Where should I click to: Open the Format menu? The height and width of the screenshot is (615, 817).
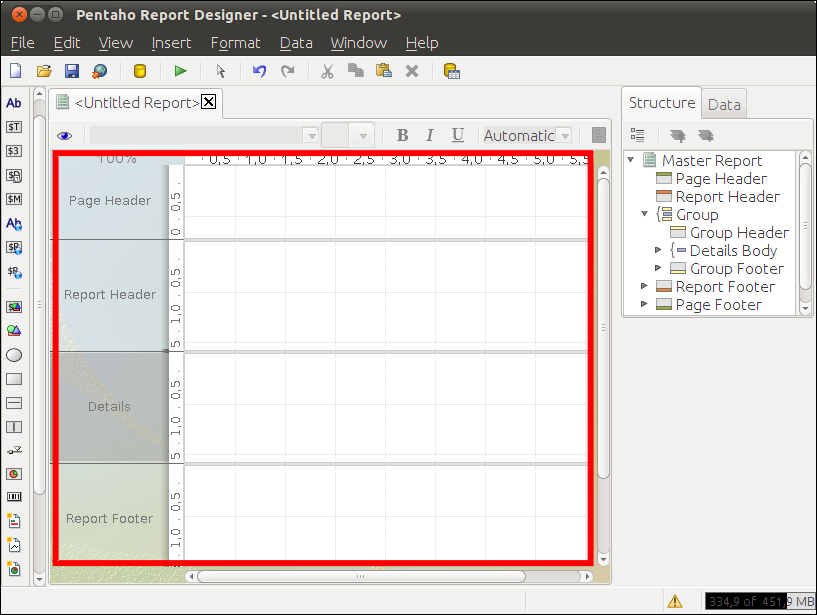click(x=235, y=43)
